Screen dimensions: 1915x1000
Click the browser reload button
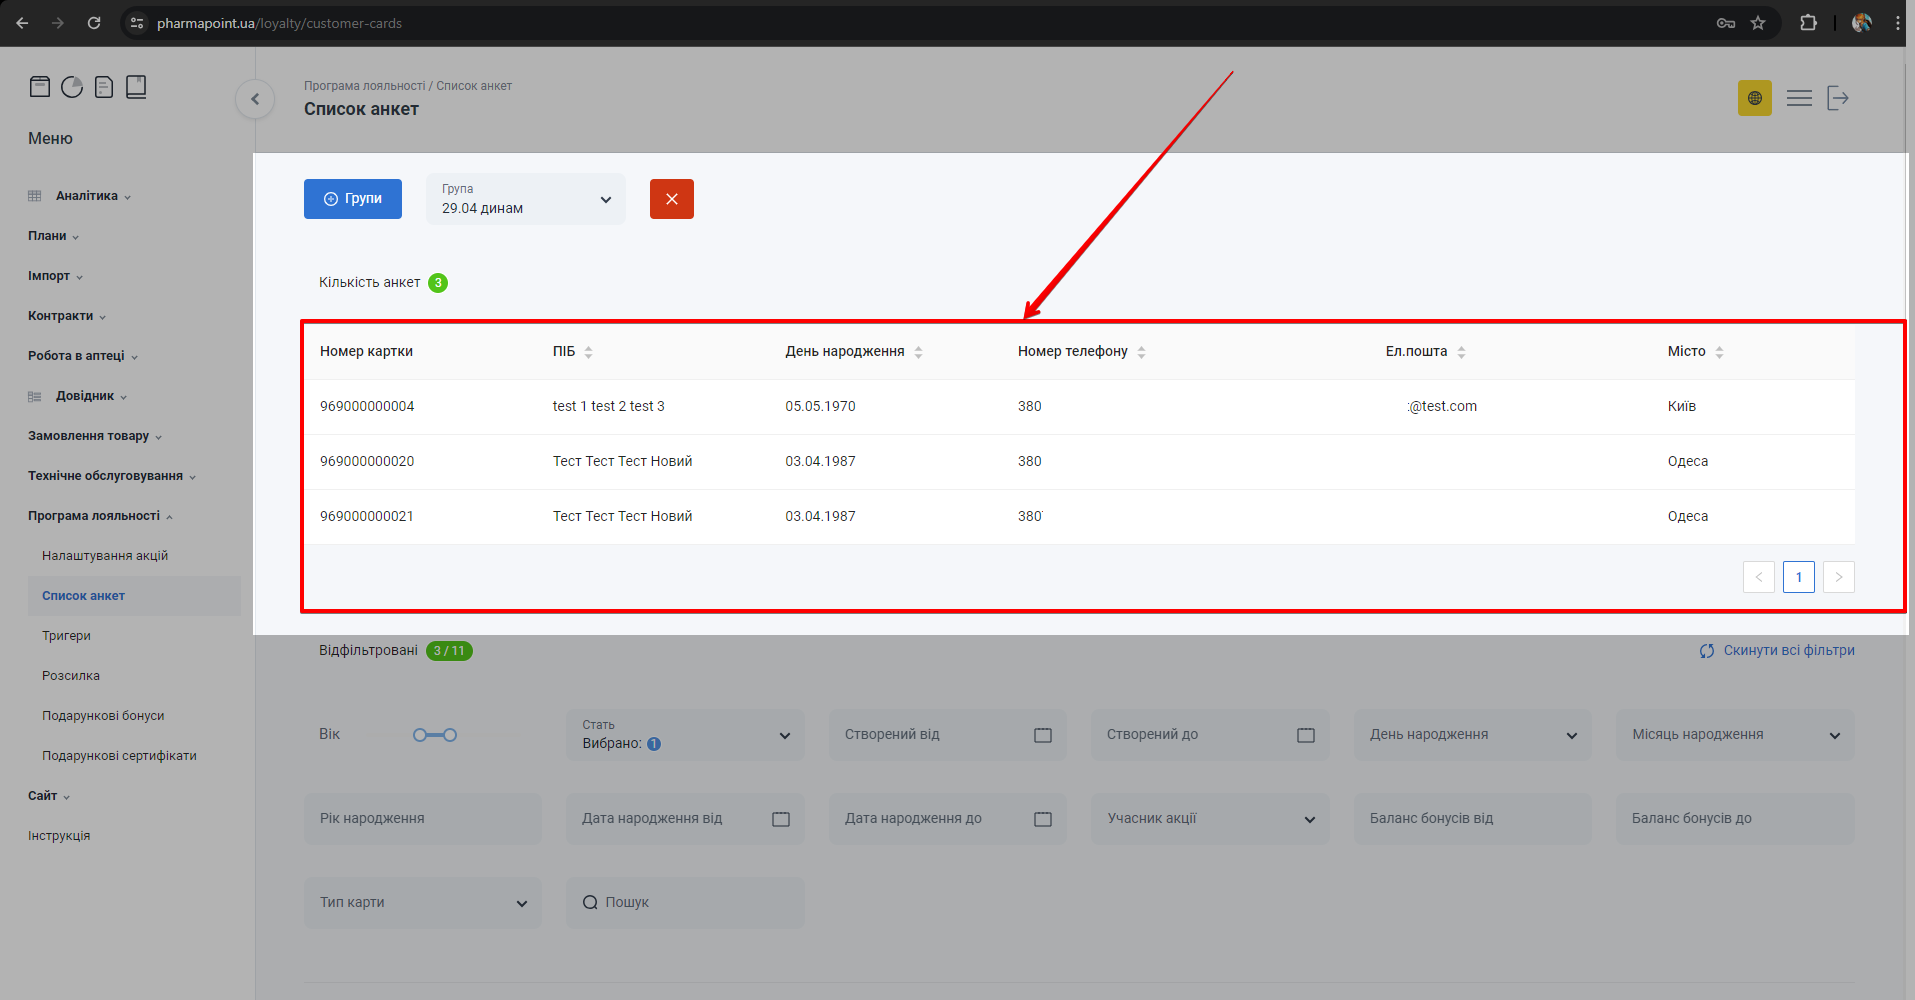[94, 23]
